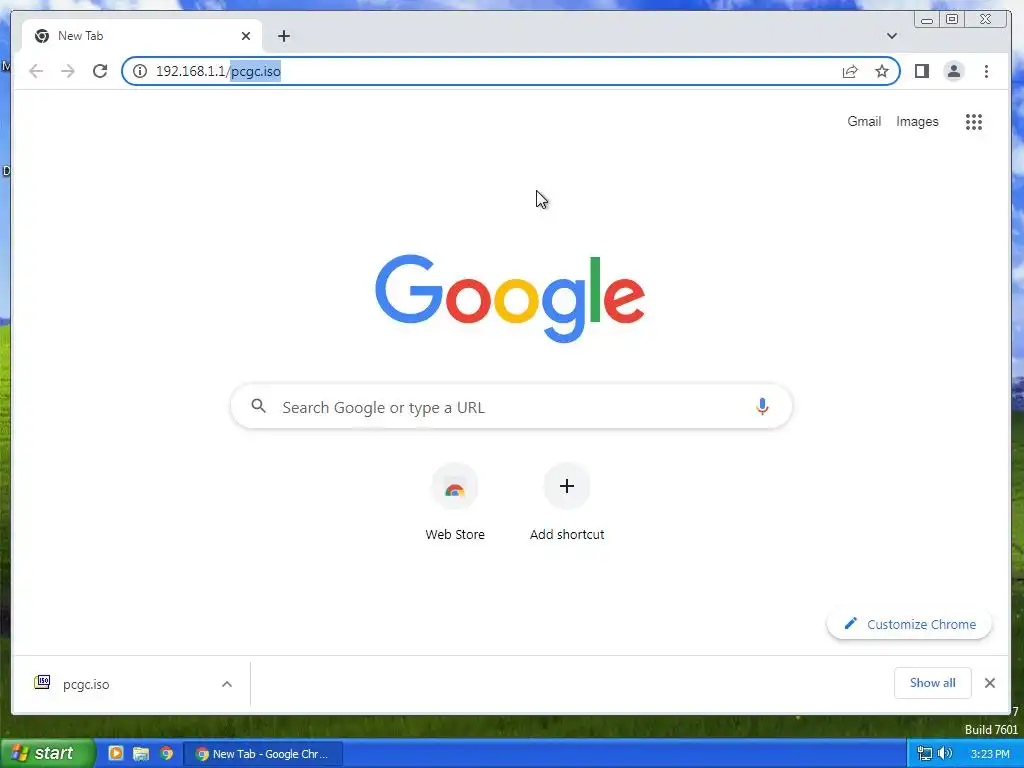Share this page icon in address bar
This screenshot has width=1024, height=768.
pyautogui.click(x=850, y=71)
